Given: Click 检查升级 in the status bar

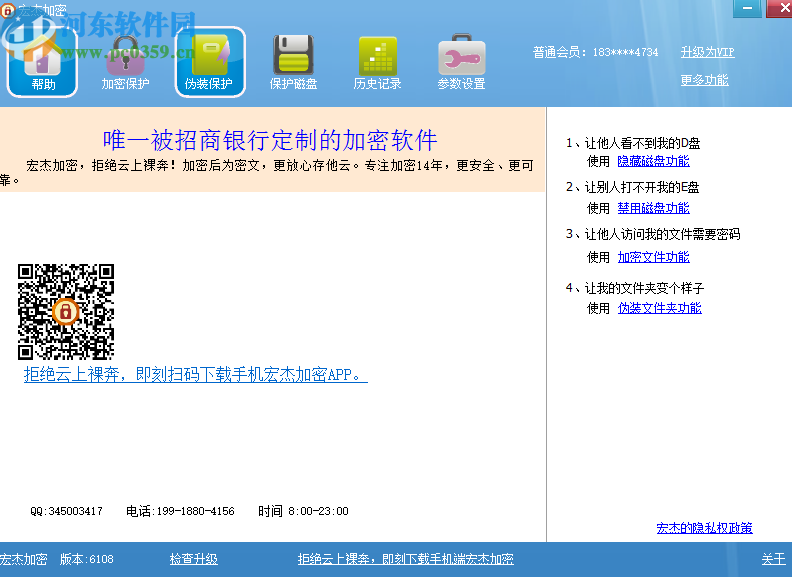Looking at the screenshot, I should 193,559.
